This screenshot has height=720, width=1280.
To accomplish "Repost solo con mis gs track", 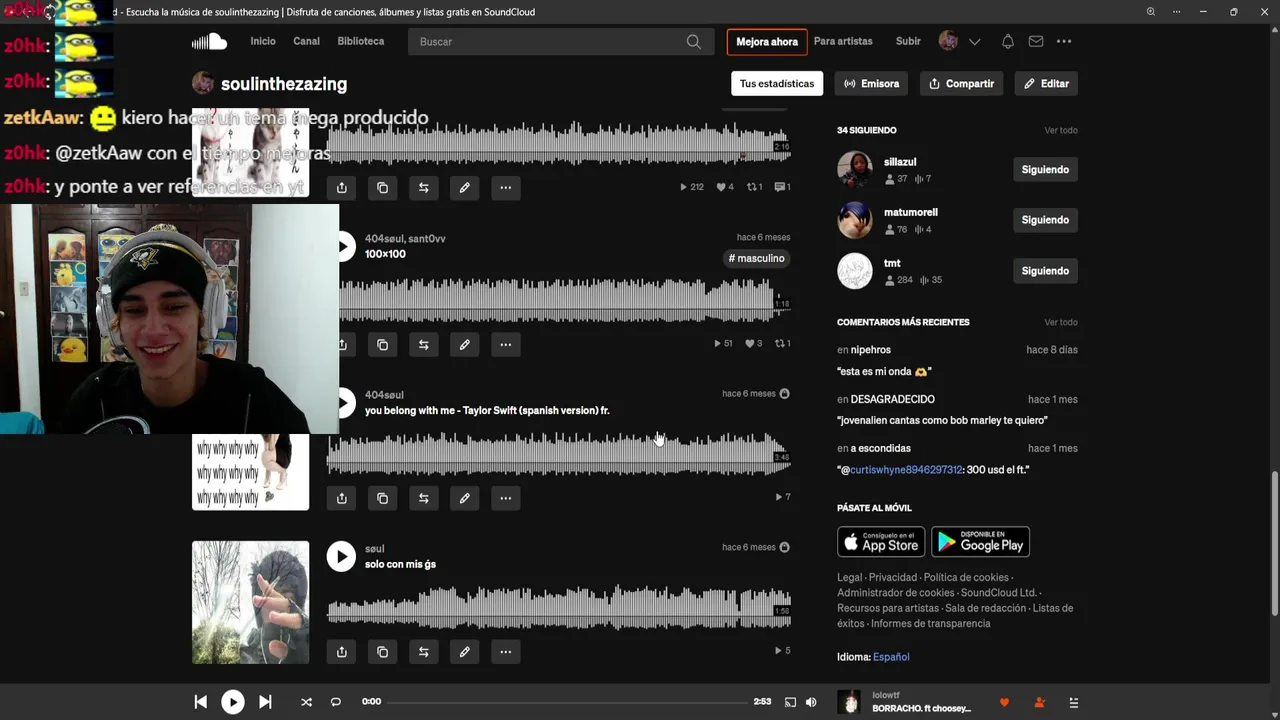I will tap(423, 652).
